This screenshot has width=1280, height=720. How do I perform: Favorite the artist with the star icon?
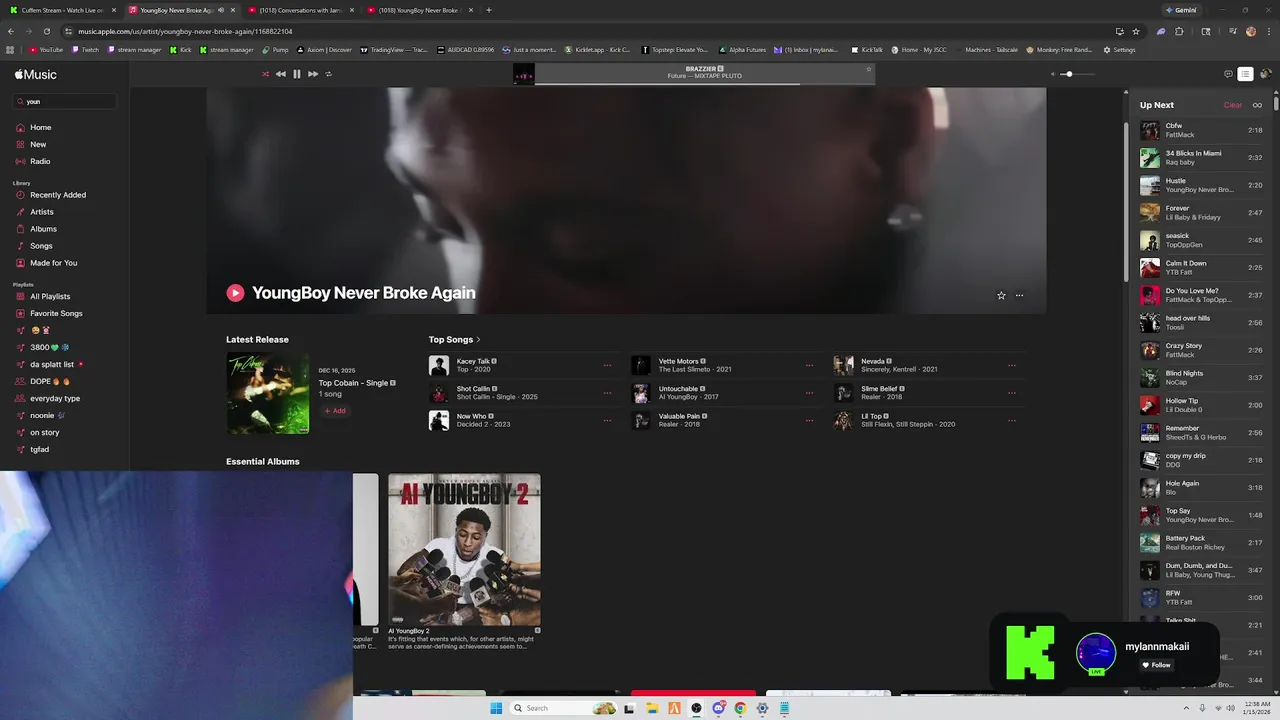click(1001, 295)
